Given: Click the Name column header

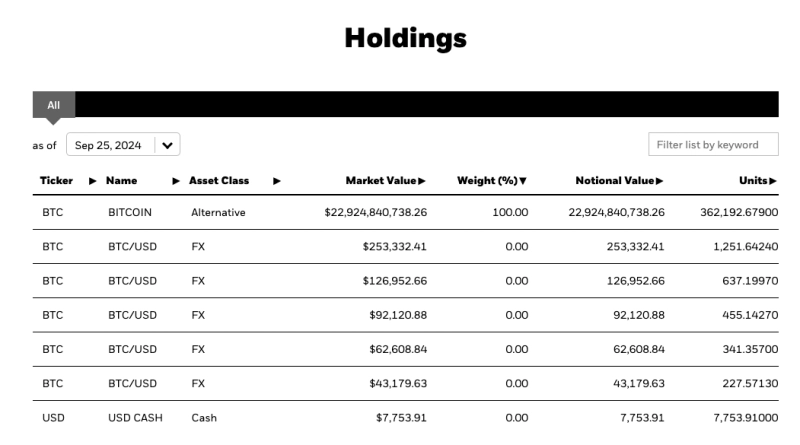Looking at the screenshot, I should coord(121,181).
